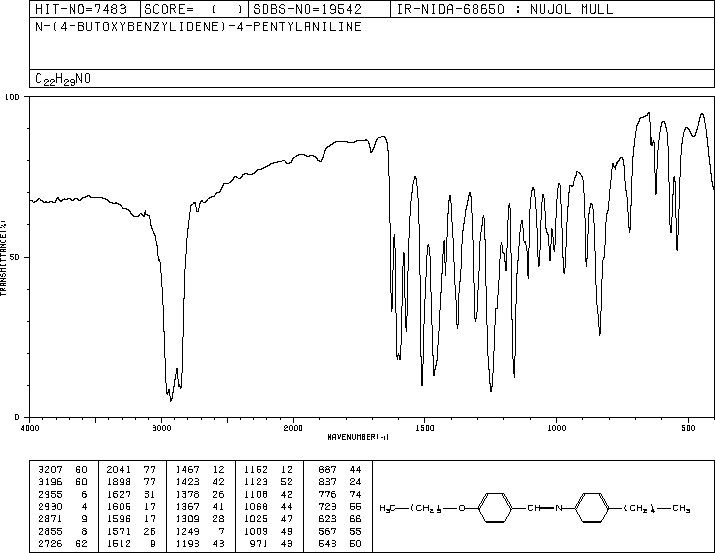Select compound name N-(4-BUTOXYBENZYLIDENE)-4-PENTYLANILINE

(198, 26)
